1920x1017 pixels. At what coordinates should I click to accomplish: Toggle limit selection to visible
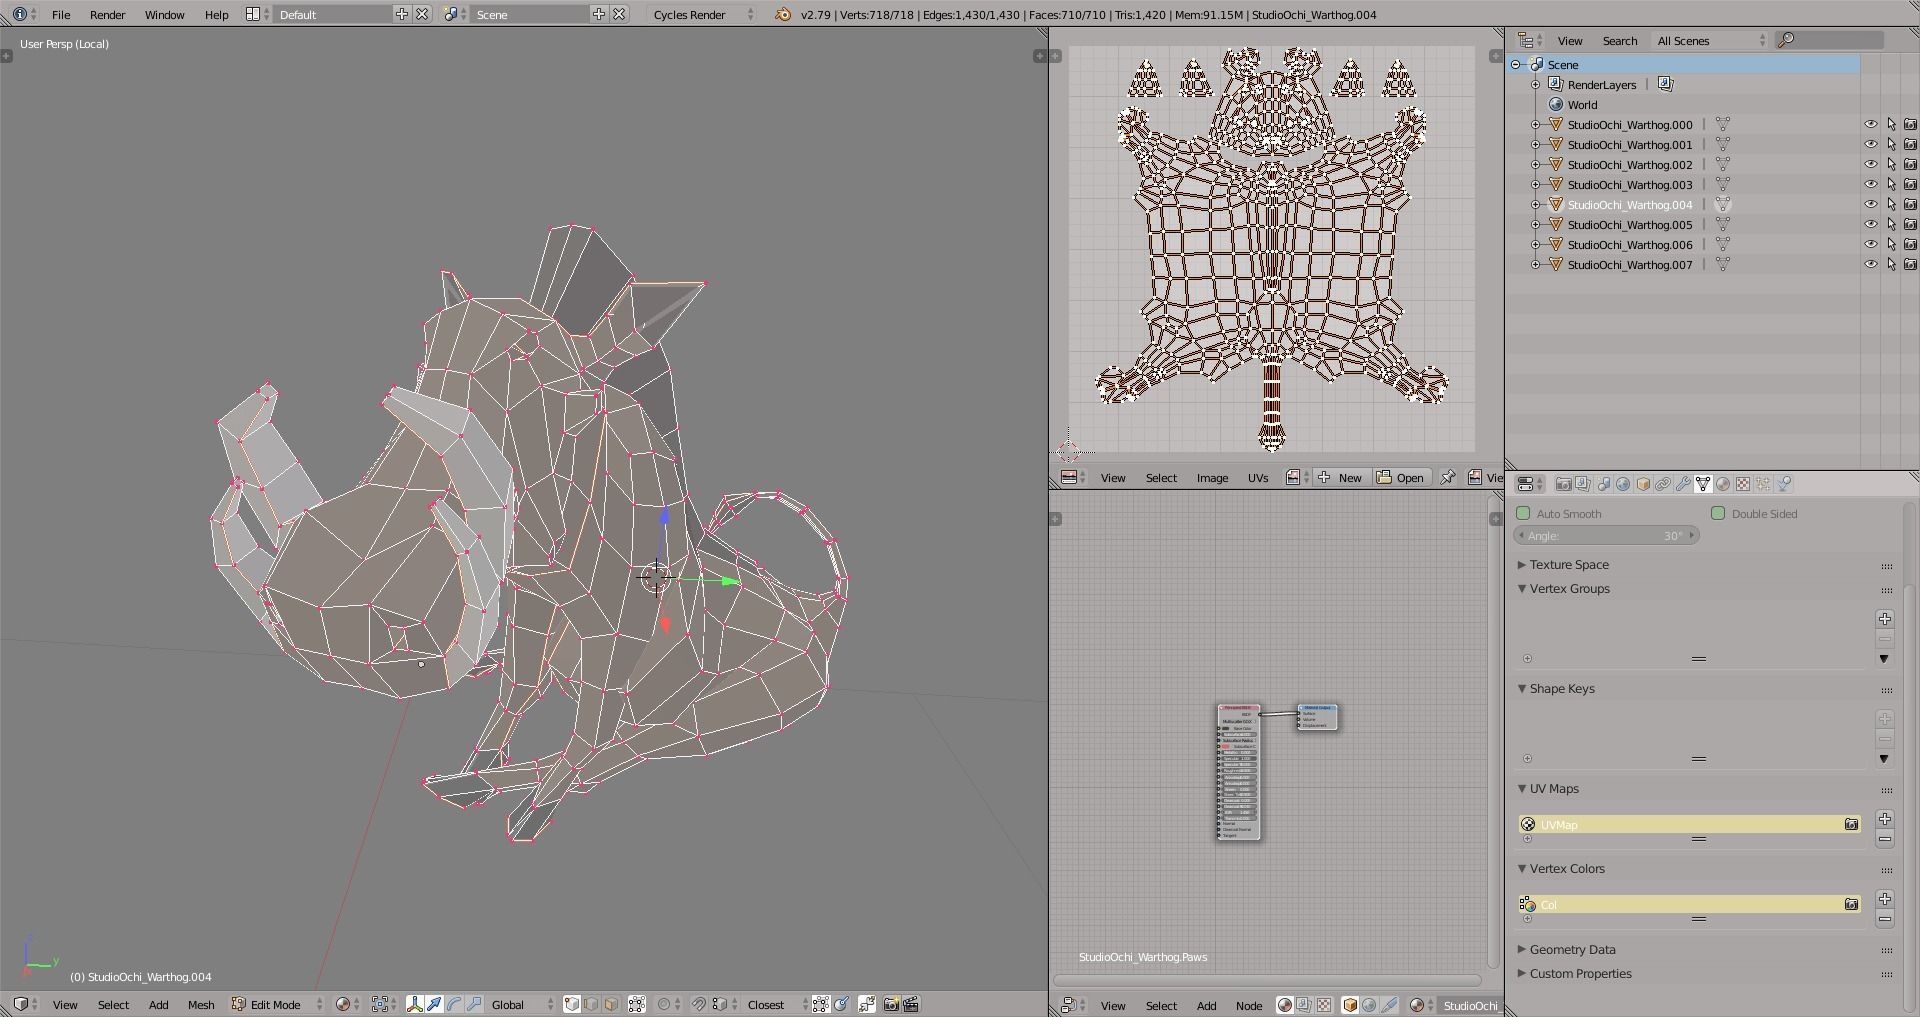coord(637,1005)
